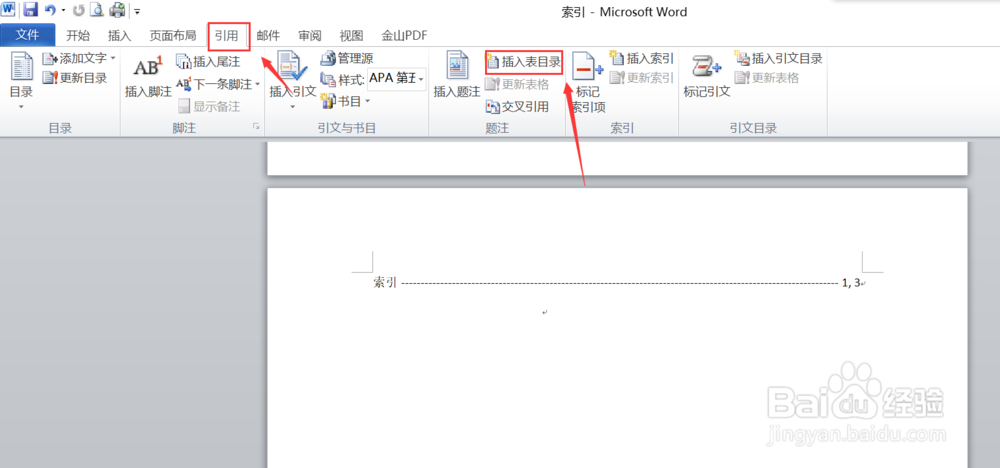The height and width of the screenshot is (468, 1000).
Task: Click the Redo icon in quick access toolbar
Action: coord(78,10)
